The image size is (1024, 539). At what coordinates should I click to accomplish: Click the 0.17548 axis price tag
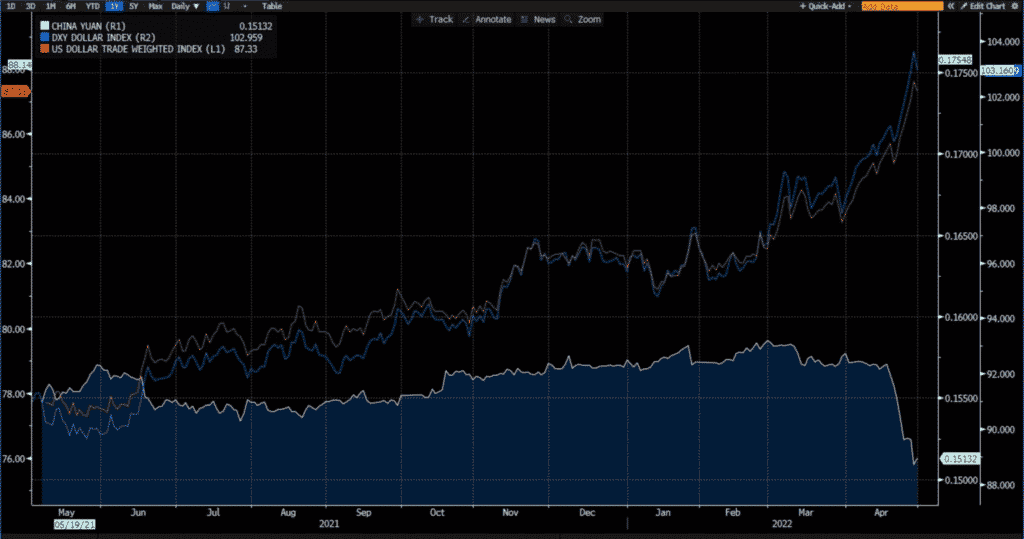pos(955,60)
